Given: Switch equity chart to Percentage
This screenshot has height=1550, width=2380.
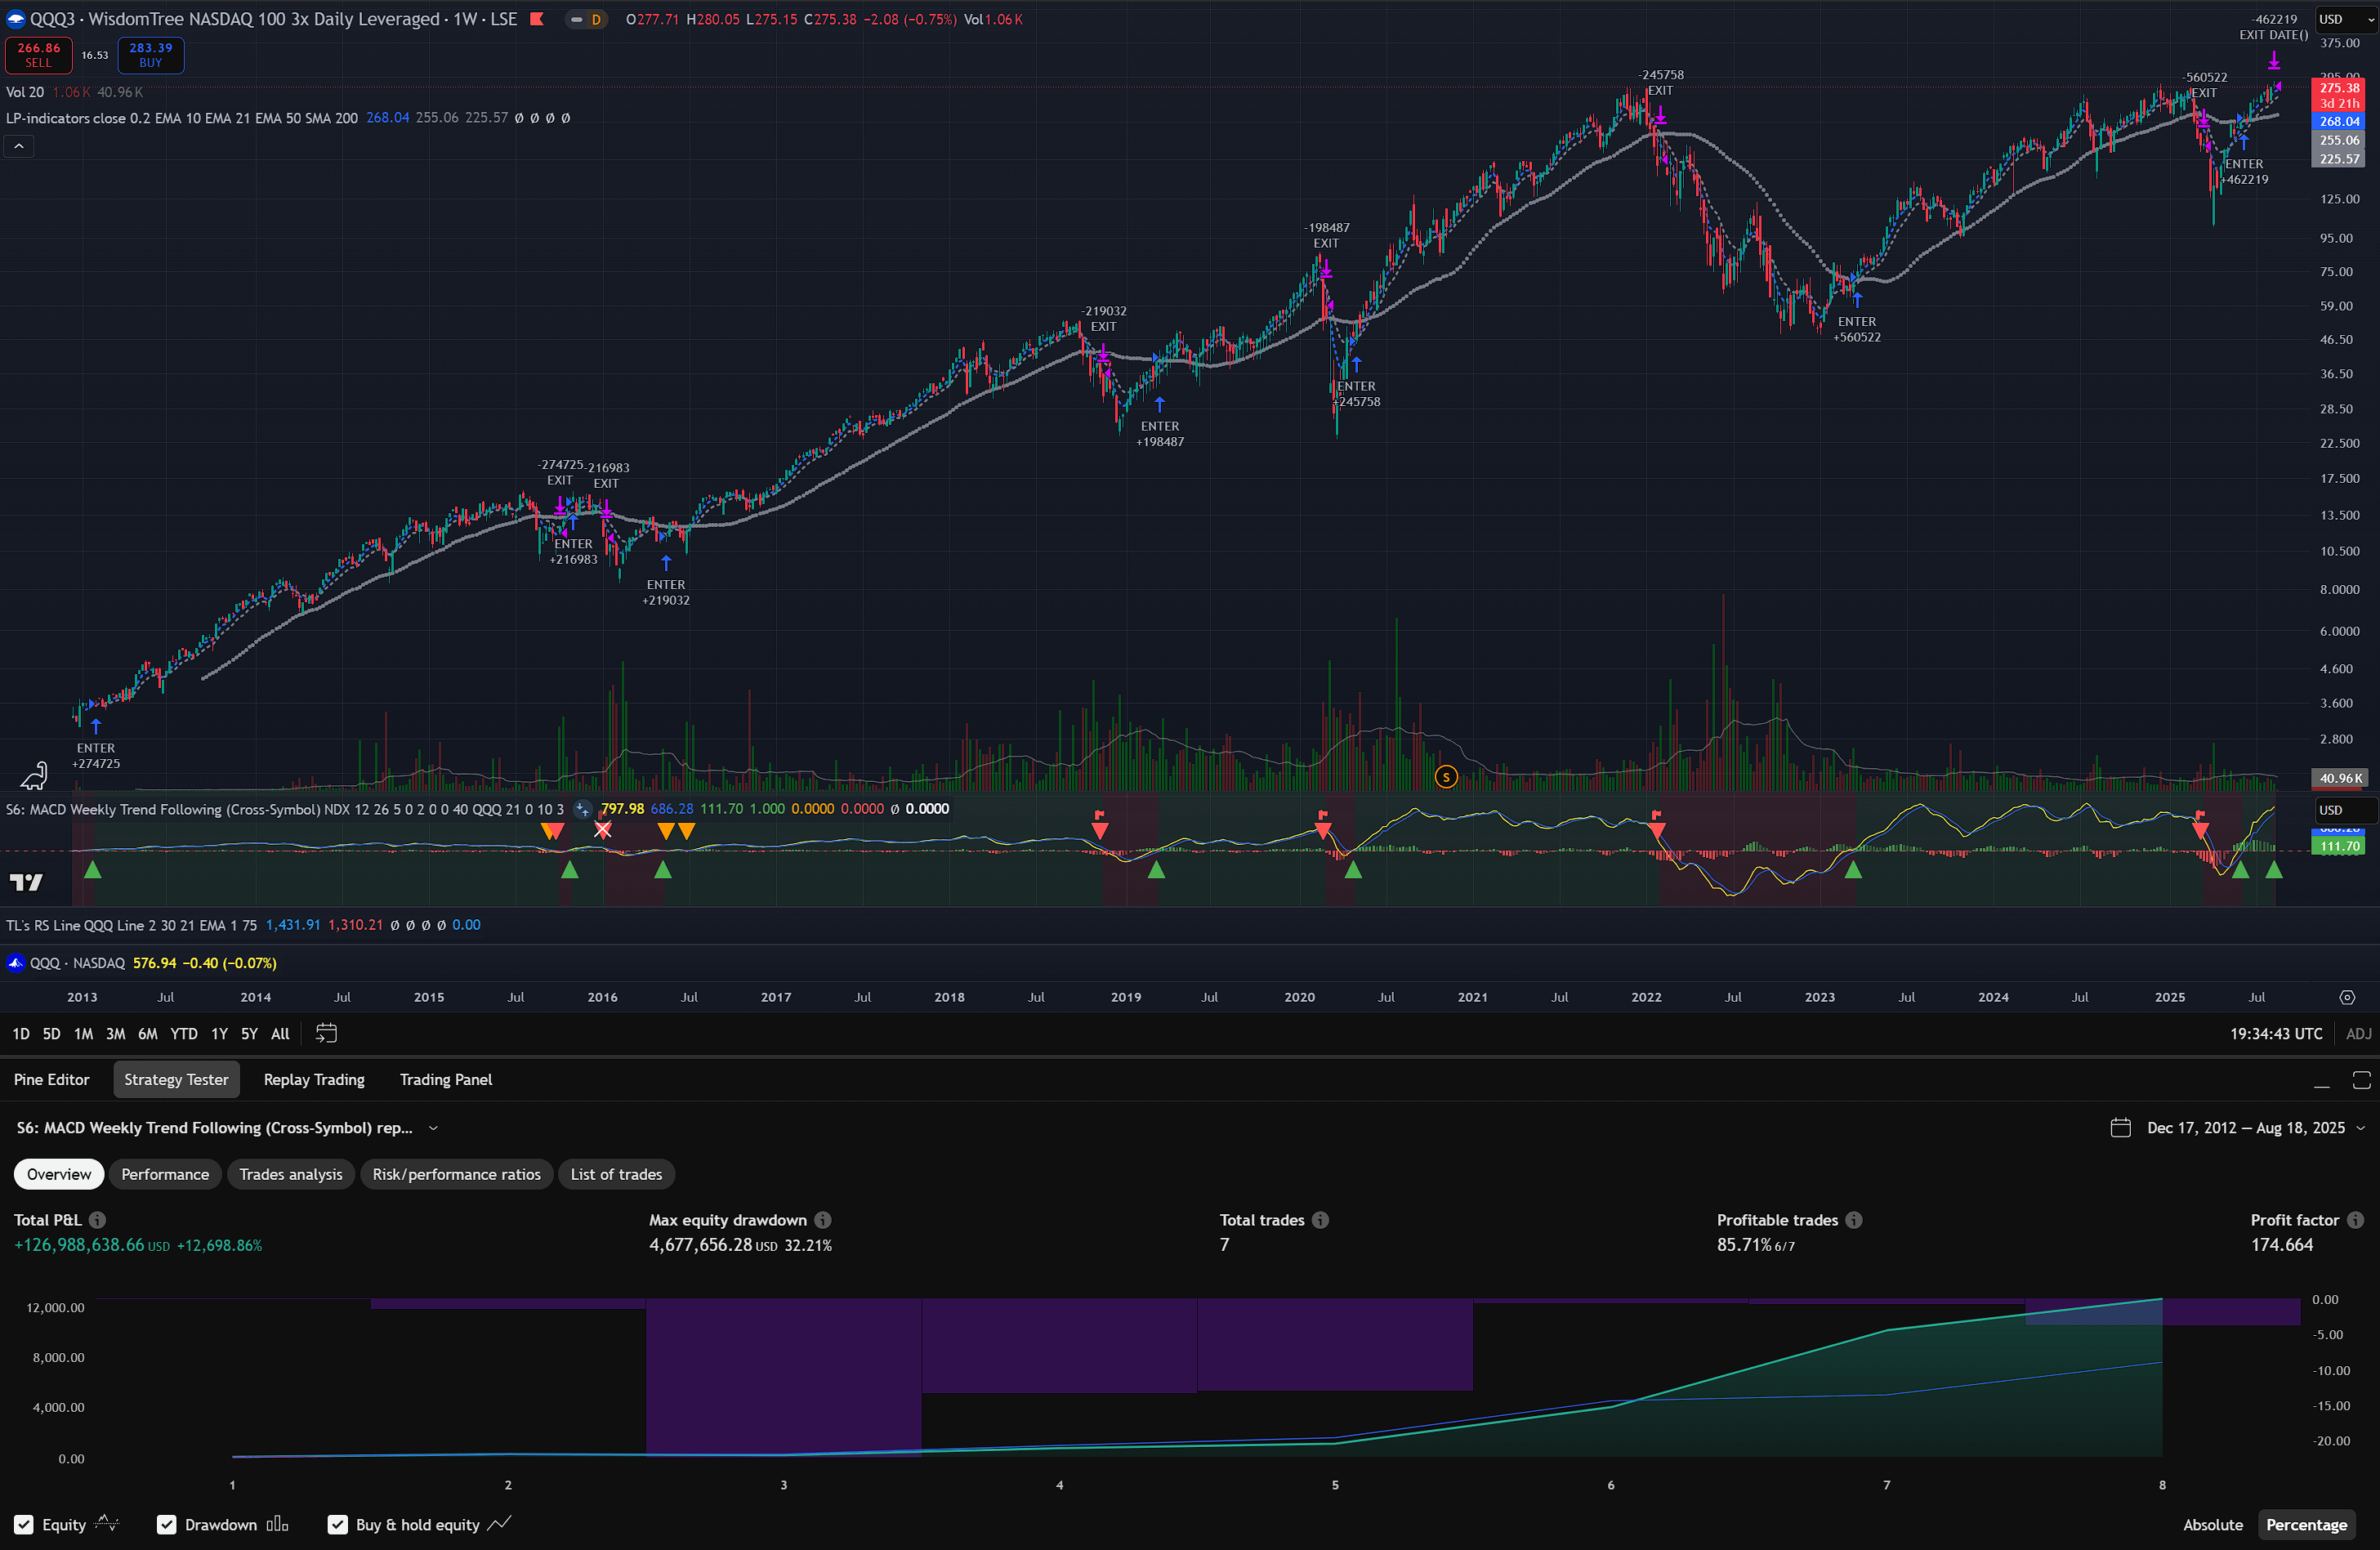Looking at the screenshot, I should point(2306,1524).
